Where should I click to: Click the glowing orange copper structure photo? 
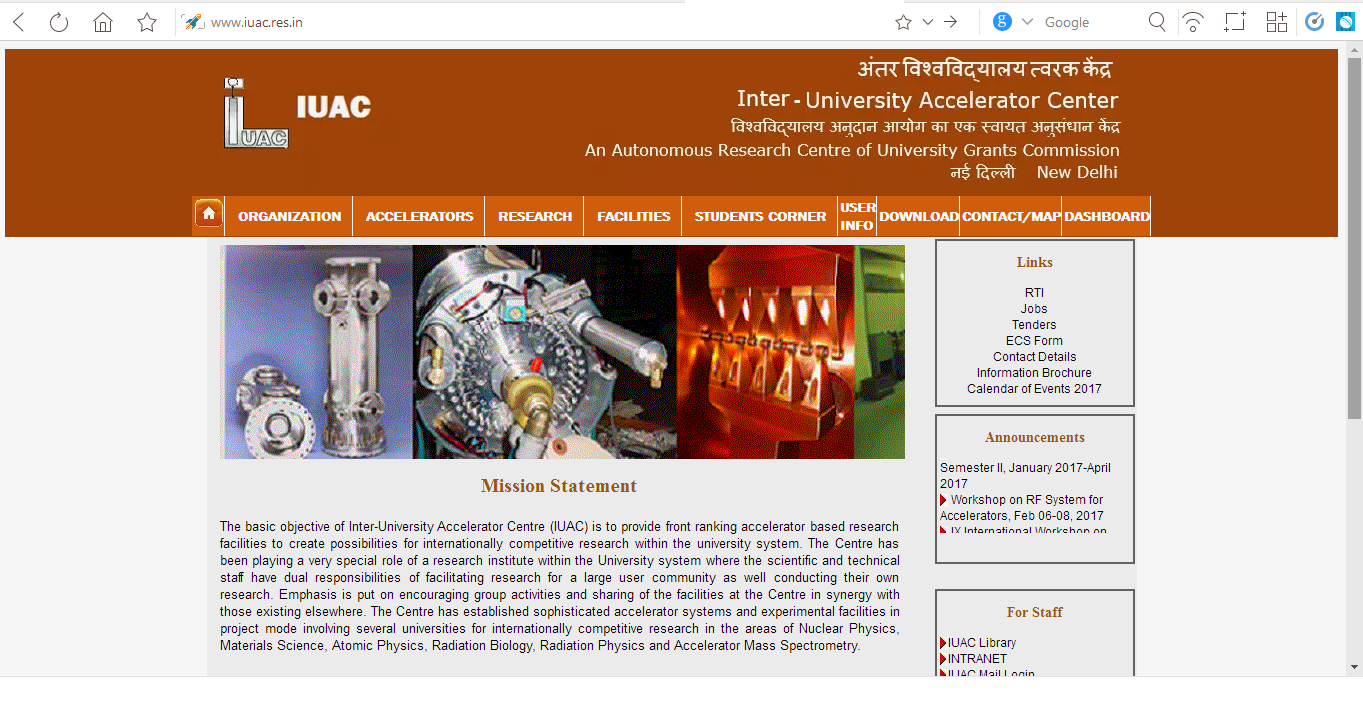765,352
